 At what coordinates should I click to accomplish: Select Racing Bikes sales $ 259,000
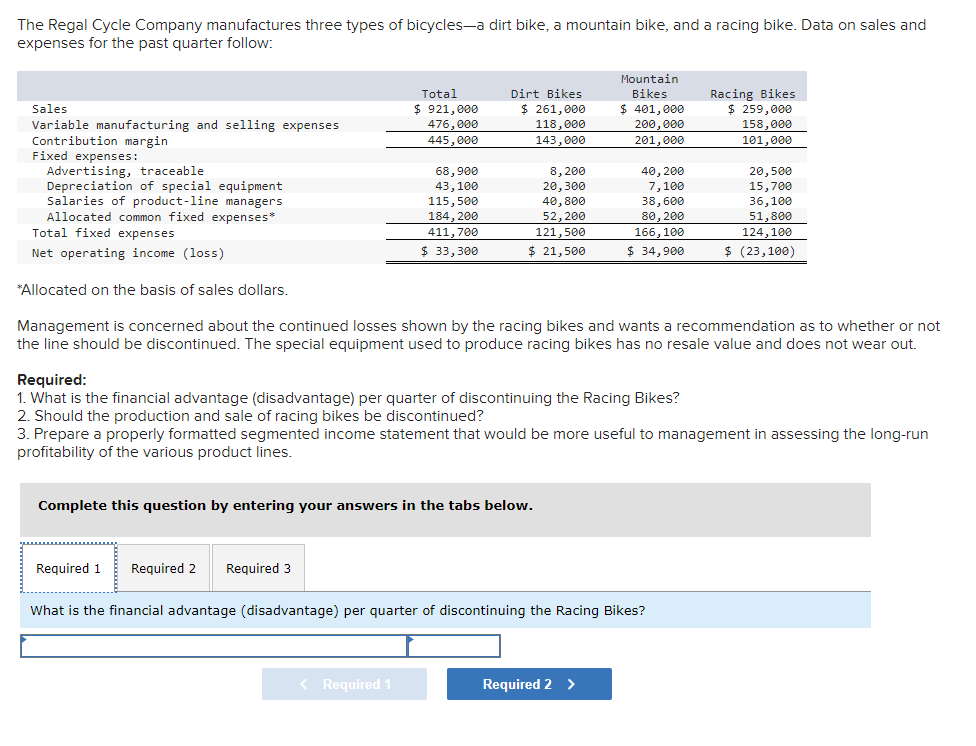click(760, 109)
